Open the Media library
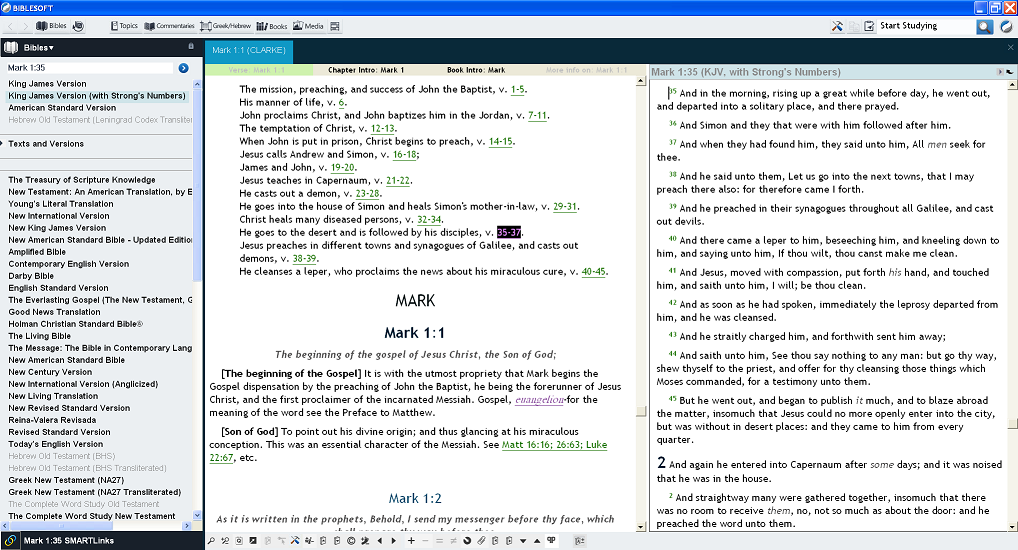 pos(308,26)
